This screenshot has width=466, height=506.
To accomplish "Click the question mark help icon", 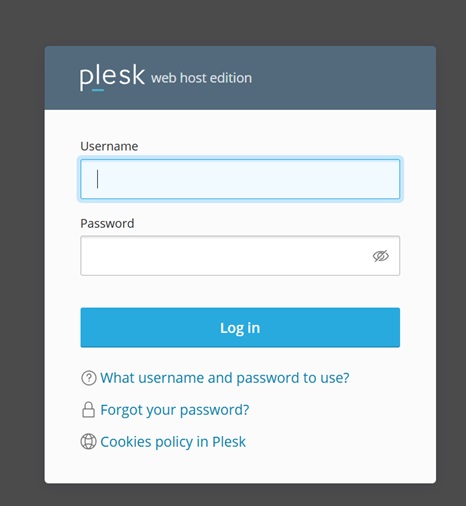I will pyautogui.click(x=89, y=378).
